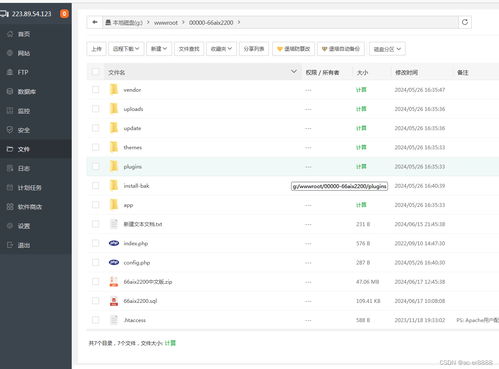This screenshot has width=499, height=369.
Task: Refresh the file list with reload icon
Action: tap(465, 22)
